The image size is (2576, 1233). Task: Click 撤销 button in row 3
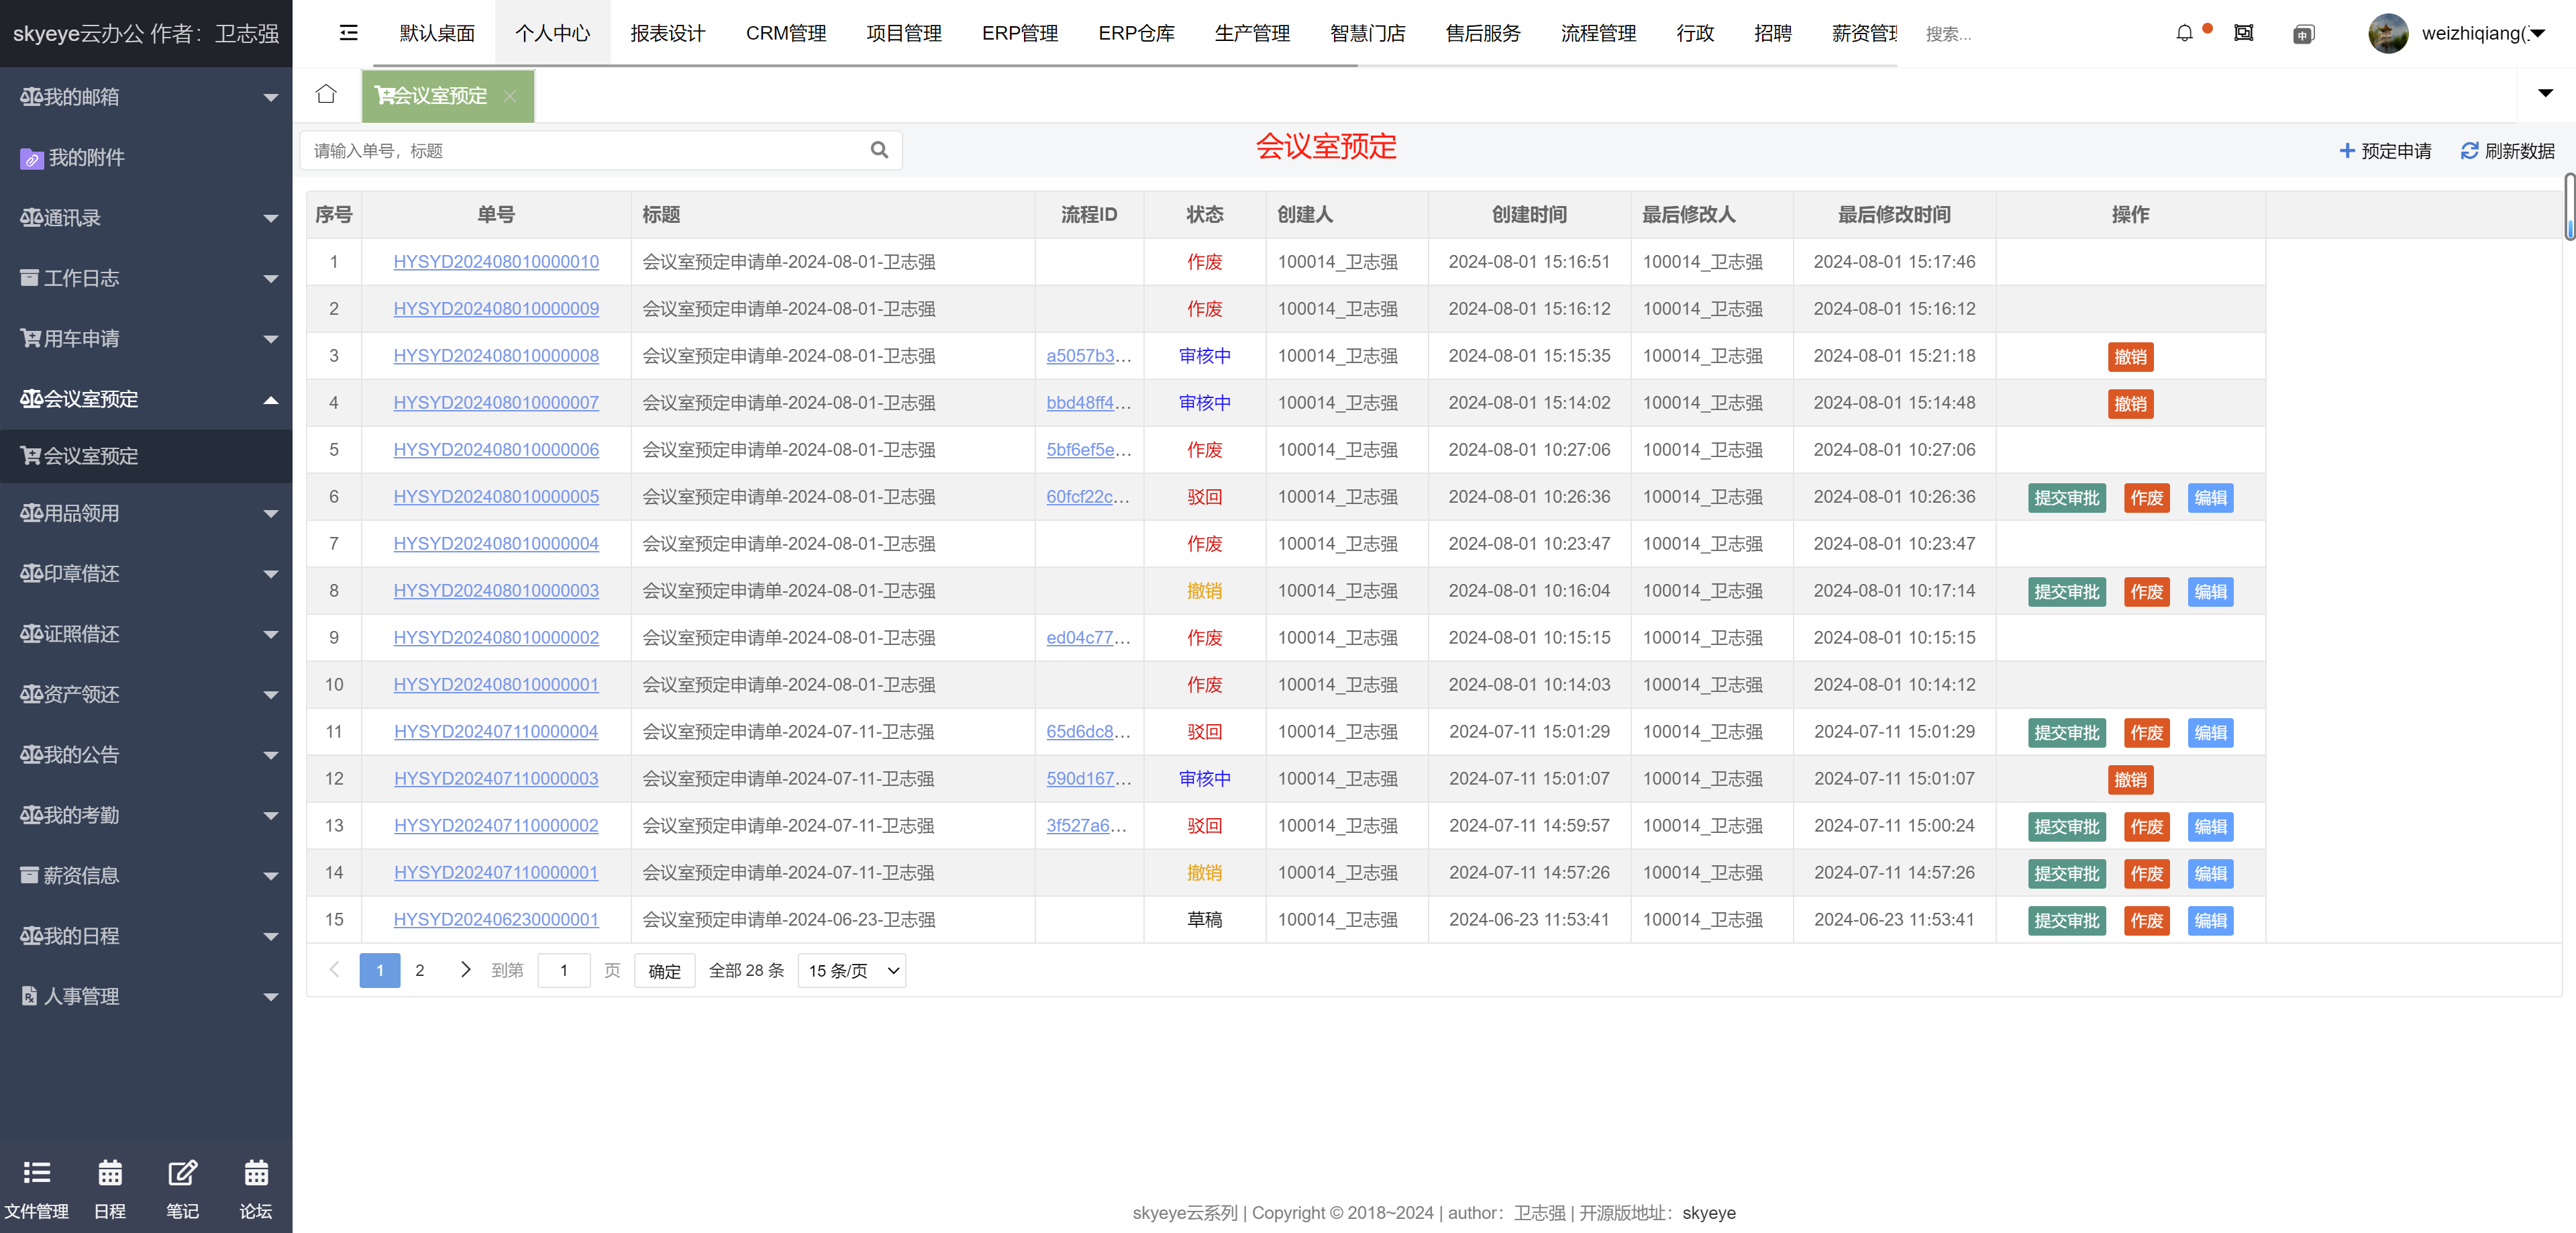[2130, 357]
